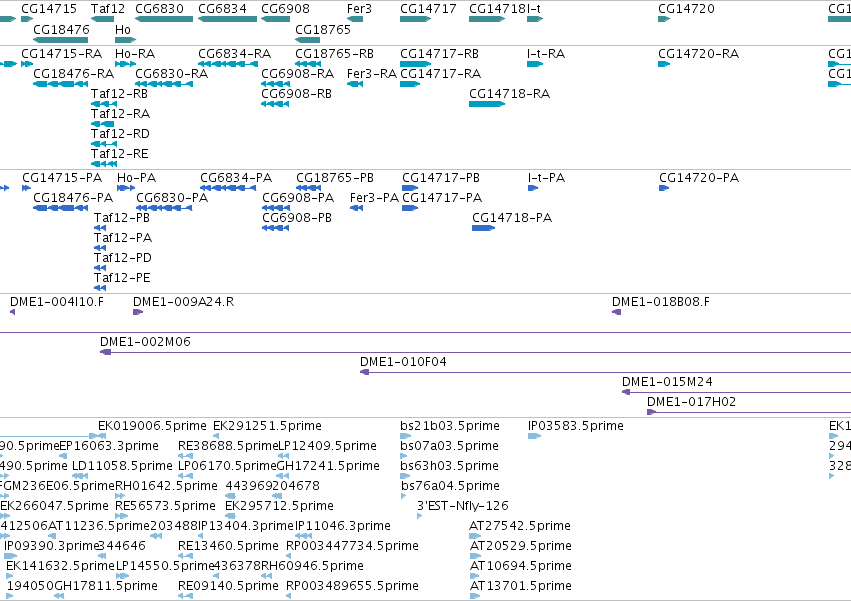
Task: Click protein CG14717-PB label
Action: click(441, 178)
